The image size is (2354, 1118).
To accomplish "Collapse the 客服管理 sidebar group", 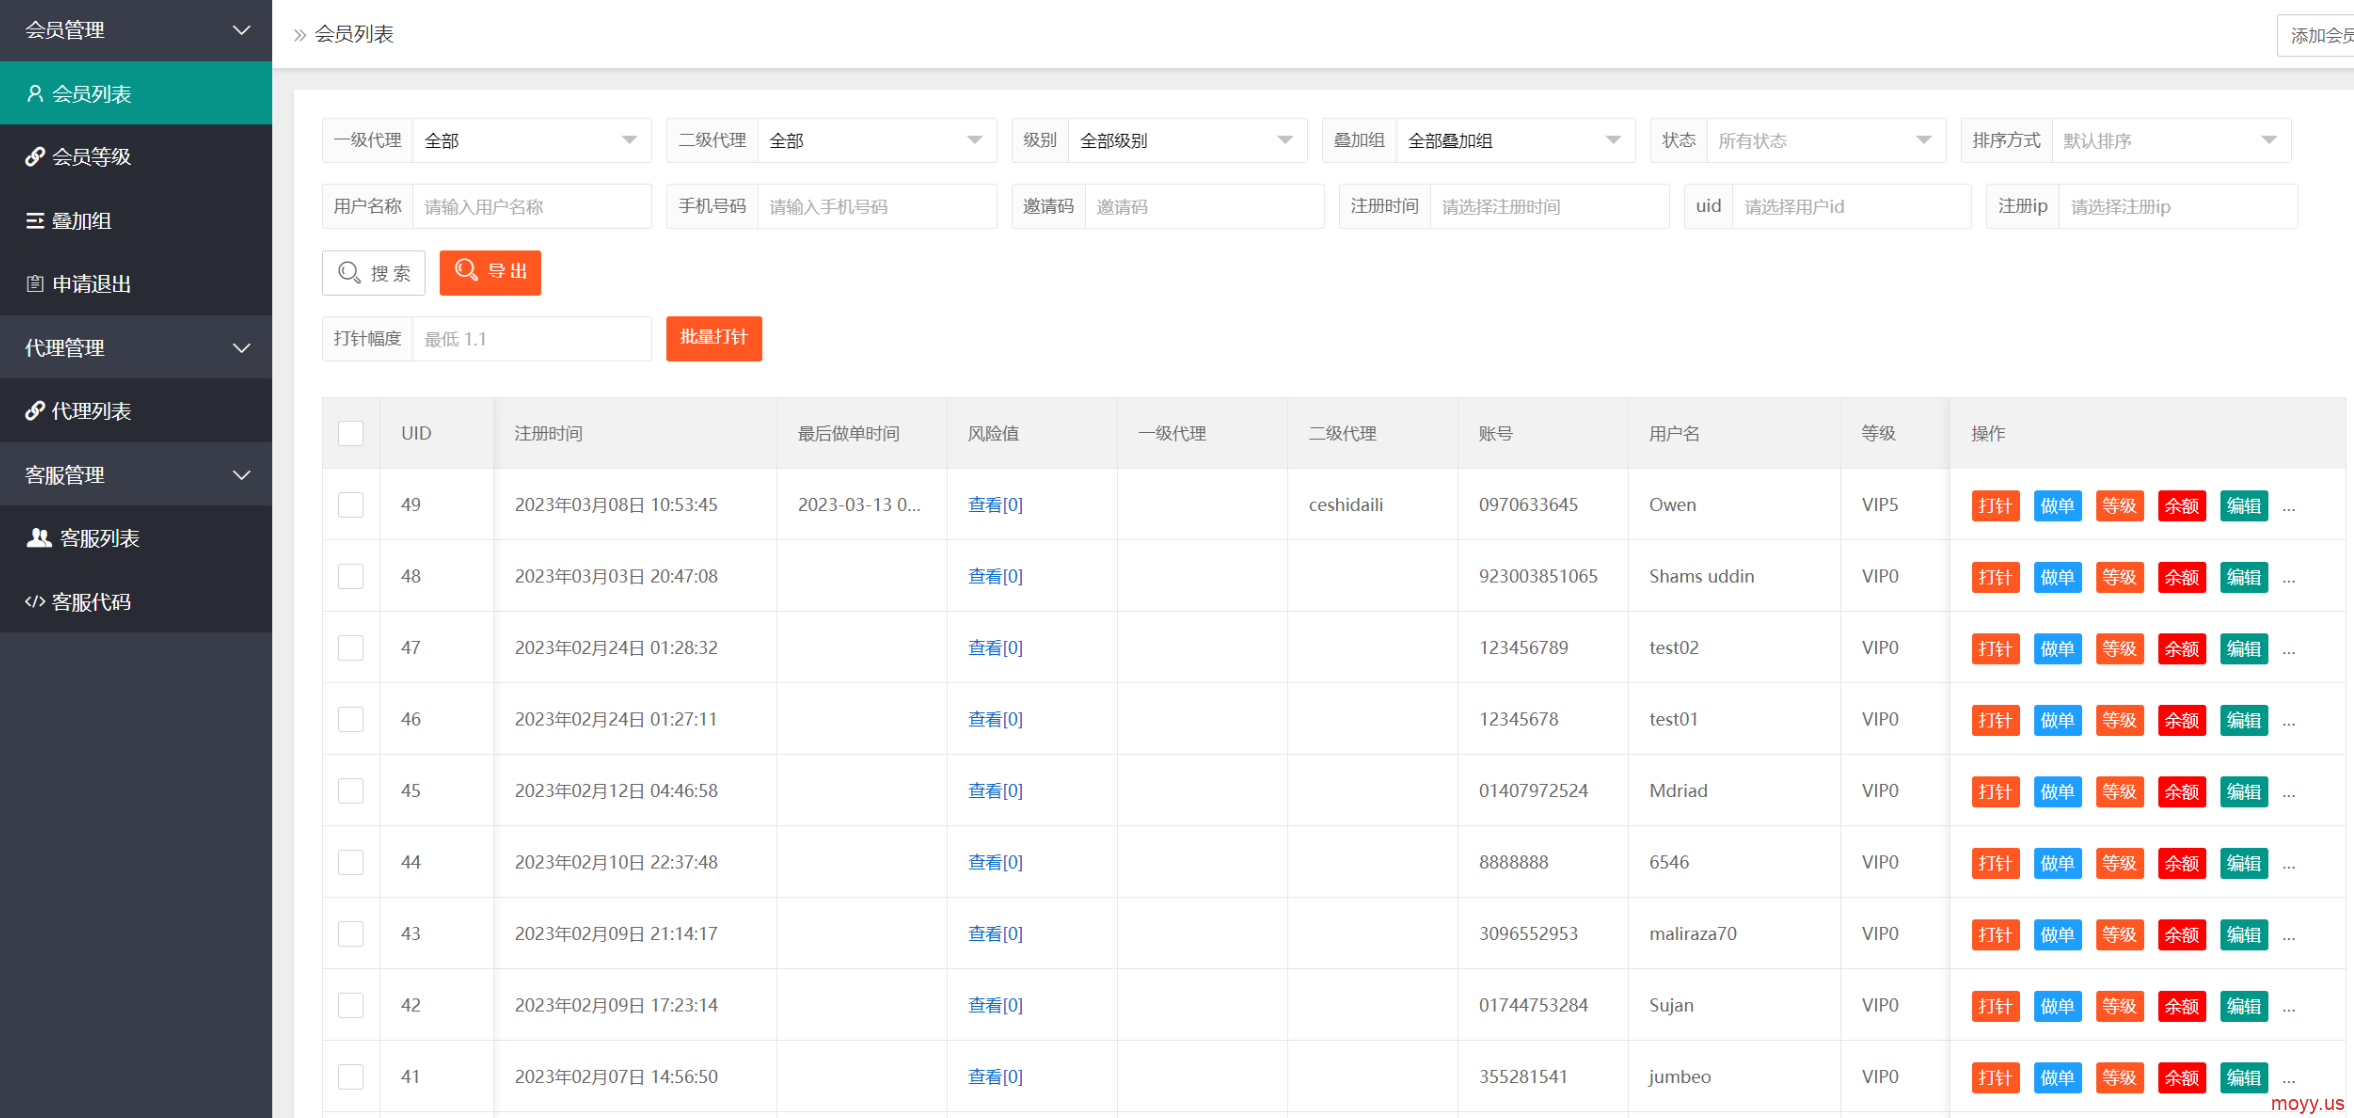I will [136, 475].
